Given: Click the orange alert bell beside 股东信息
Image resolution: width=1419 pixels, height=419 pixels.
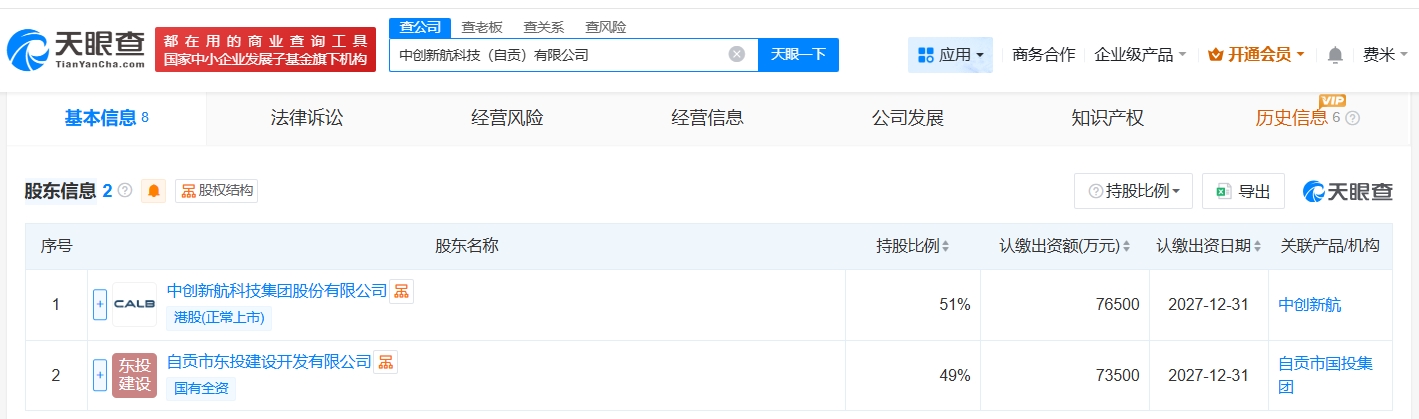Looking at the screenshot, I should coord(154,191).
